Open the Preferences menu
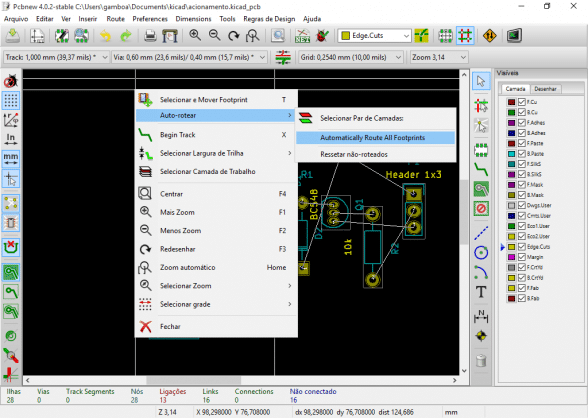Image resolution: width=588 pixels, height=418 pixels. click(150, 19)
